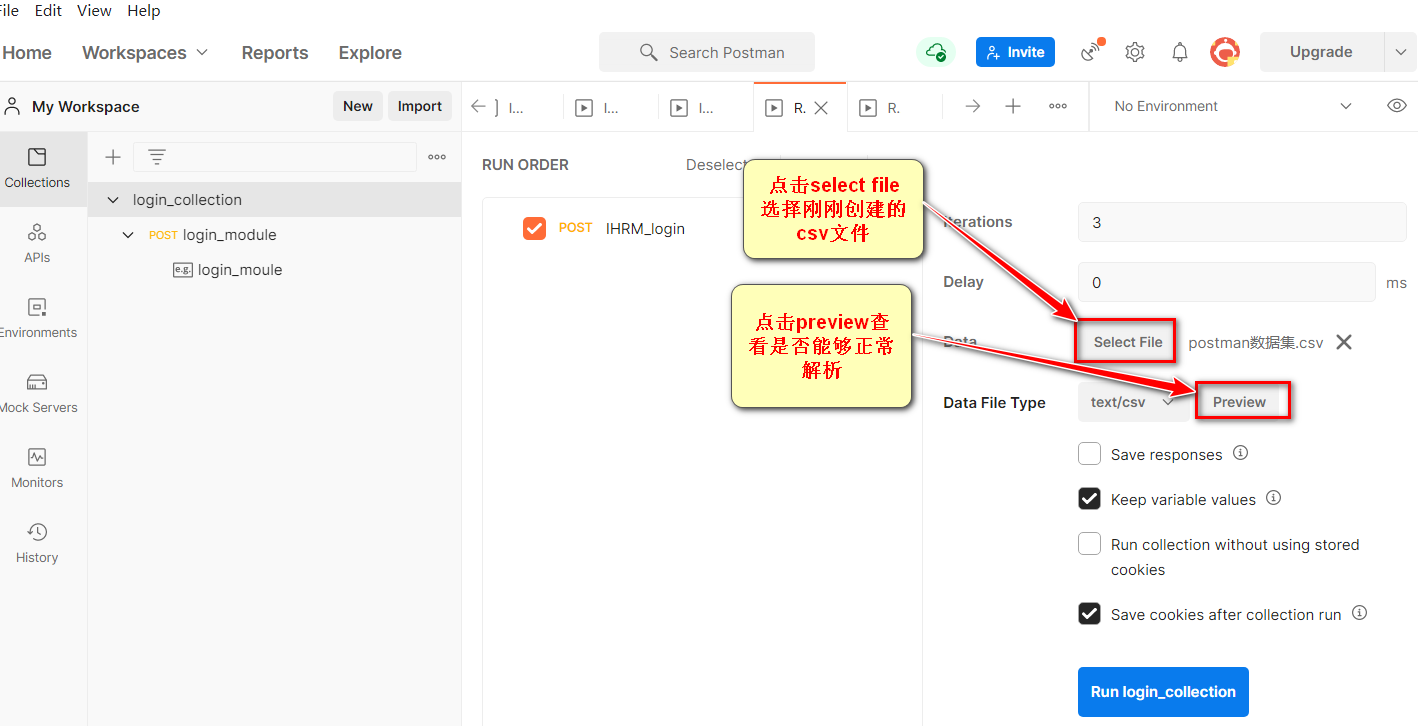Open the Mock Servers sidebar panel
The height and width of the screenshot is (726, 1418).
[x=37, y=393]
